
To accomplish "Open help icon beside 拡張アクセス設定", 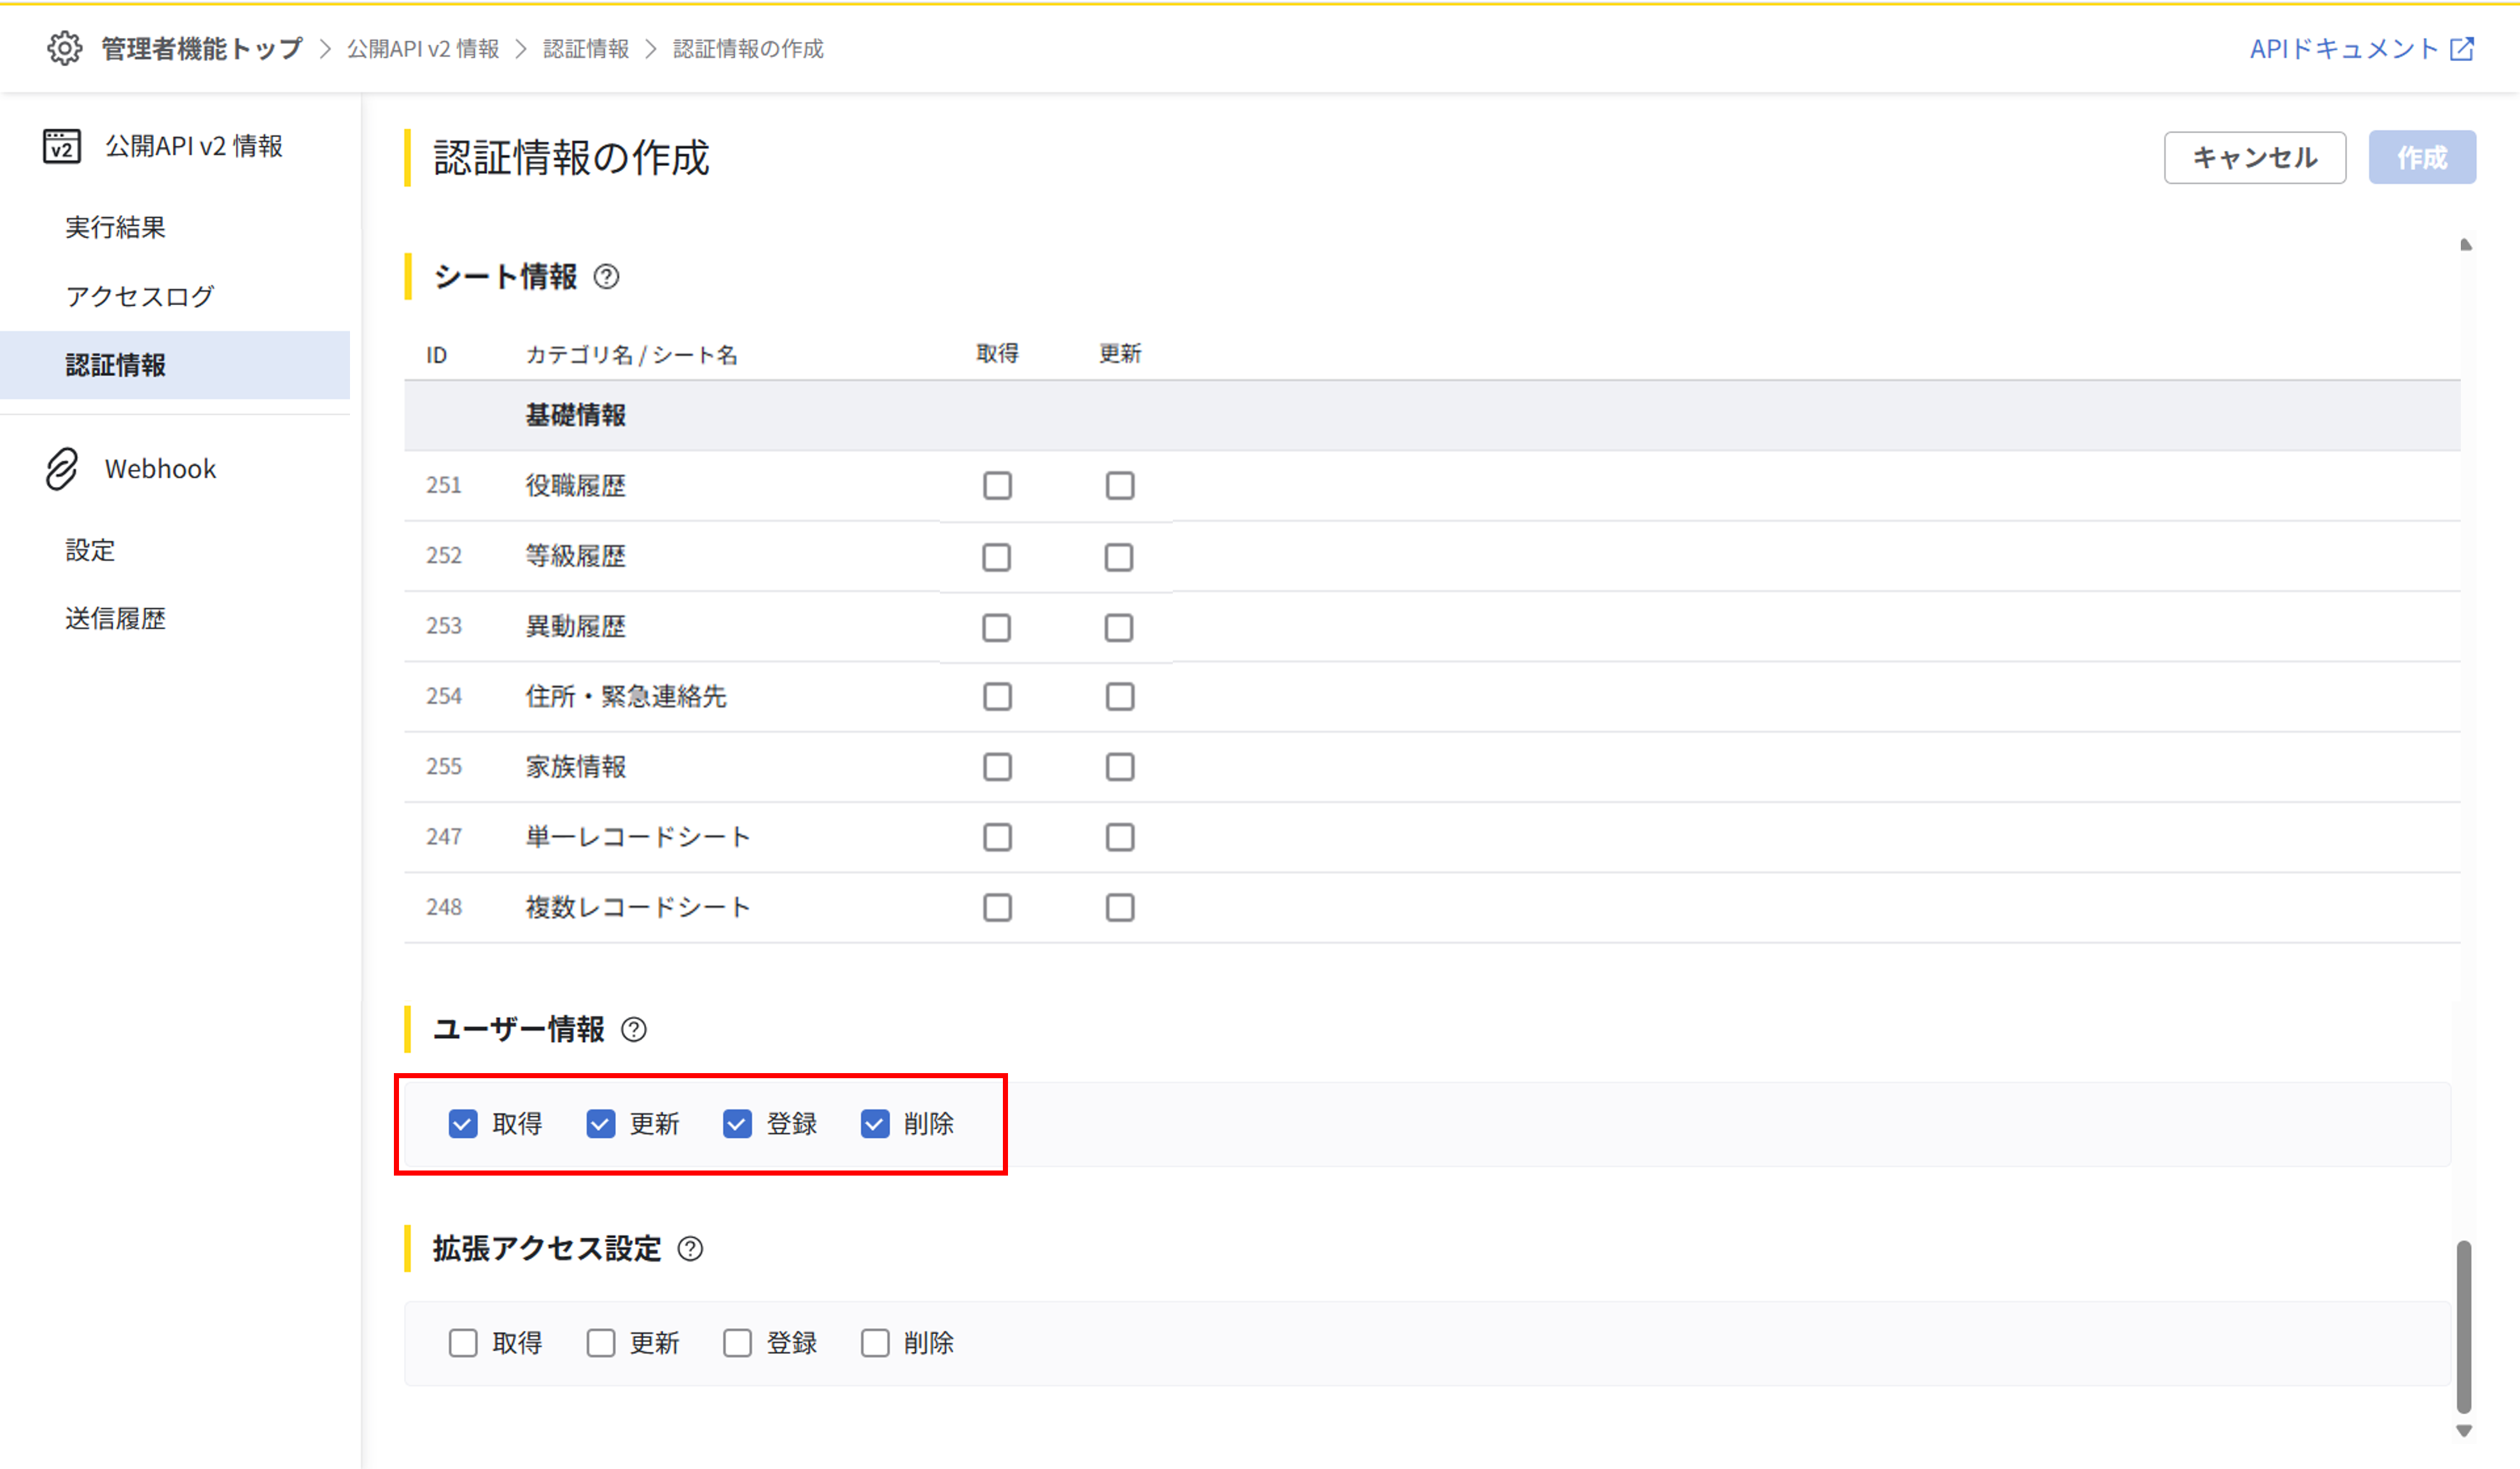I will [x=690, y=1249].
